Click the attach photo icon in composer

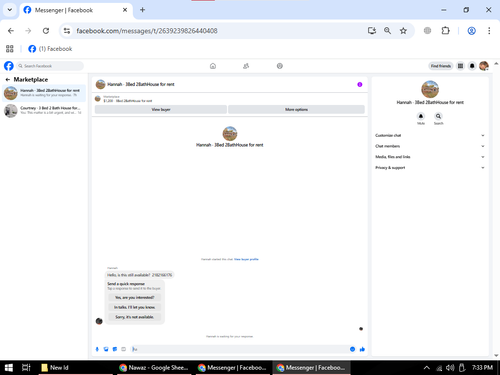106,349
